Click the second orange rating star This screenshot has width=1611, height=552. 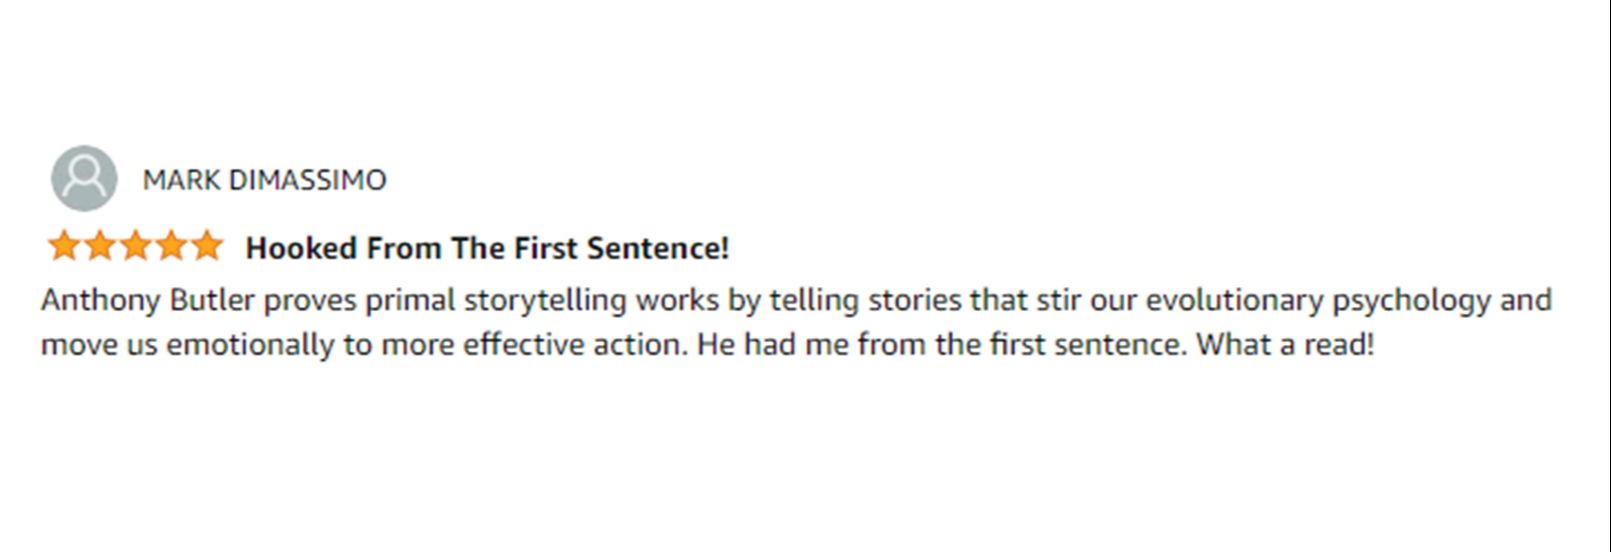coord(99,246)
